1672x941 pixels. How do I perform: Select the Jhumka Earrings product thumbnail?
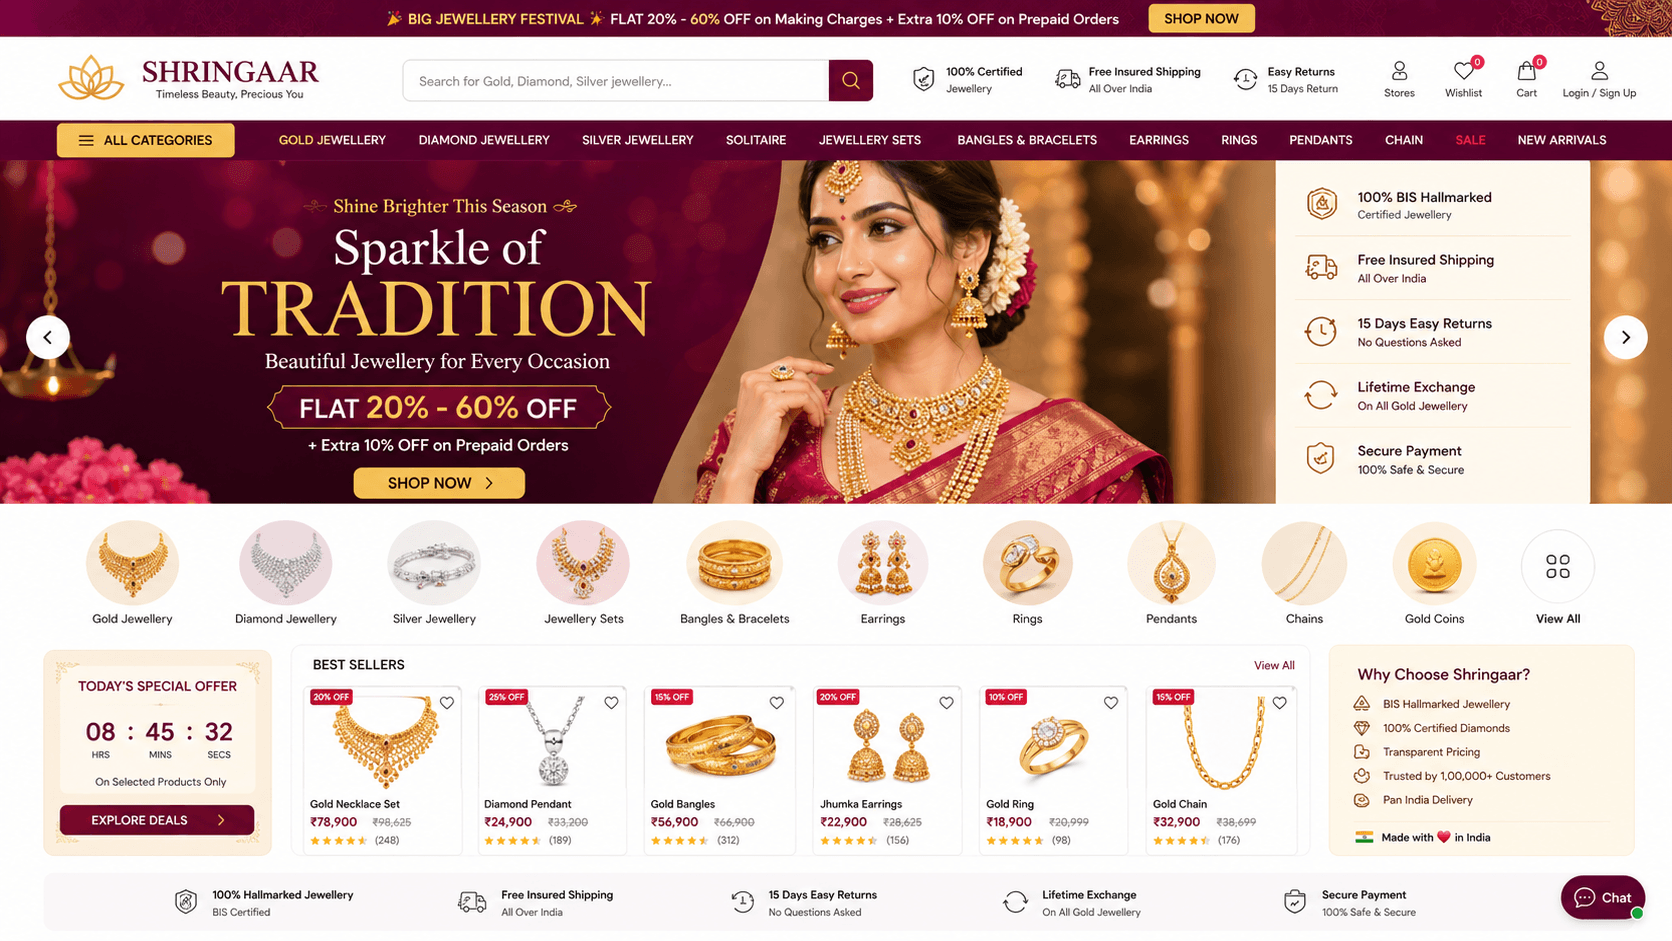[x=886, y=743]
